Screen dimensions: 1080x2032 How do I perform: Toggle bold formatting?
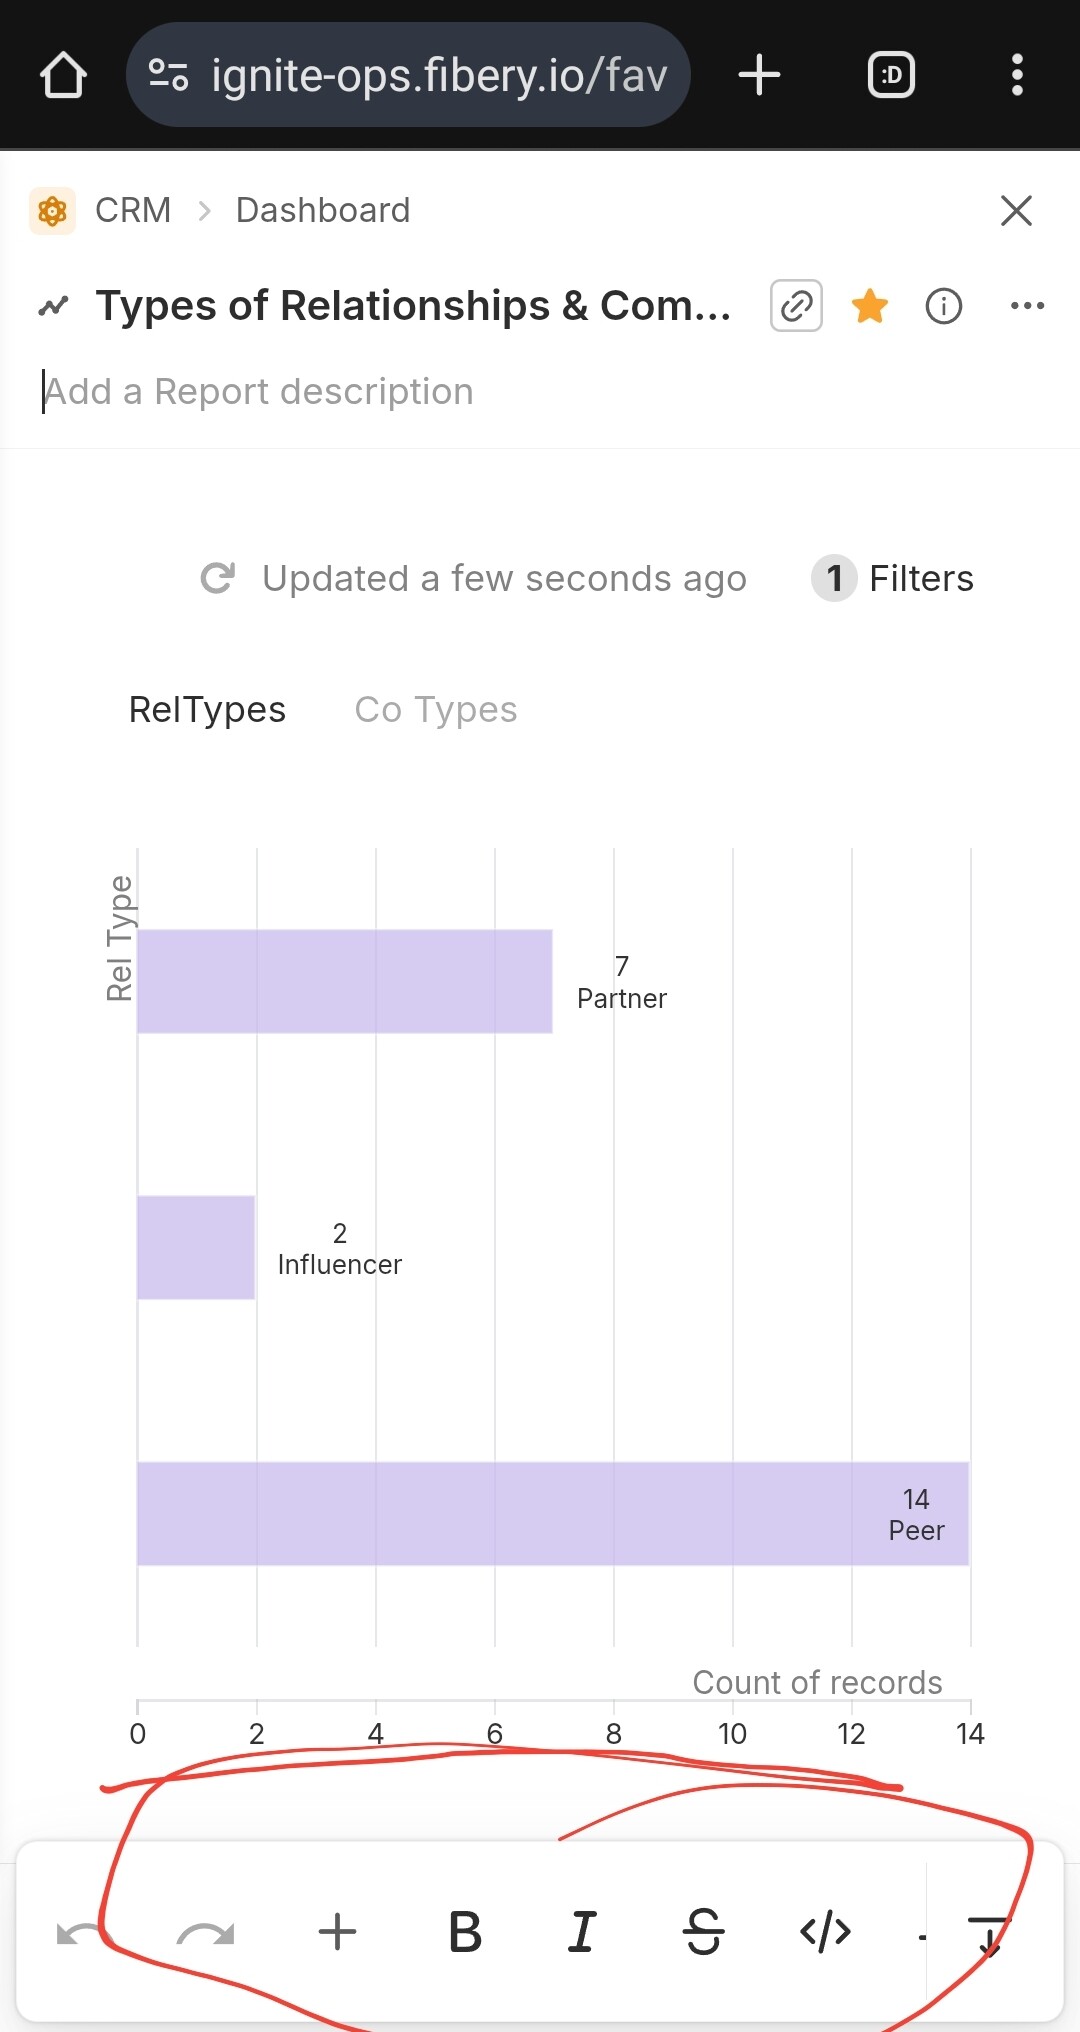coord(465,1932)
